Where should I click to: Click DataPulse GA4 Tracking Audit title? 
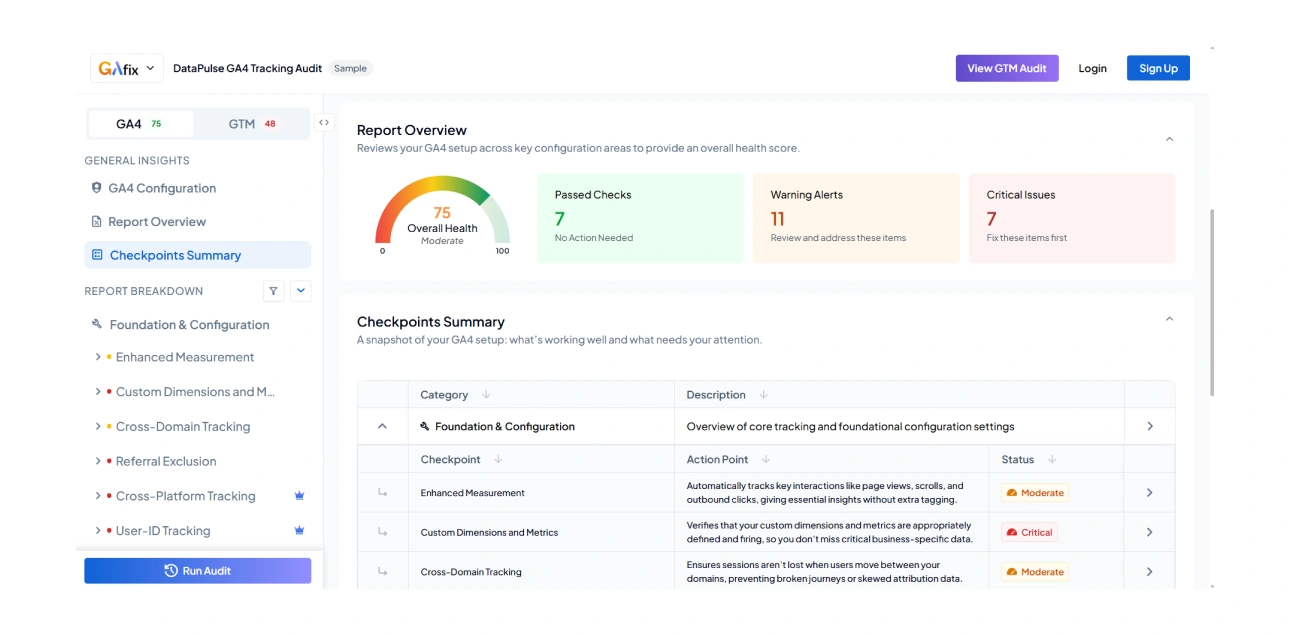[247, 68]
